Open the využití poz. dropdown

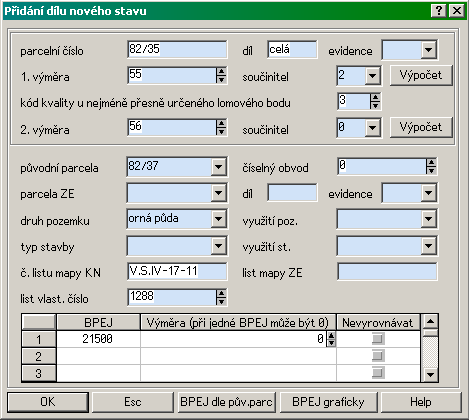coord(428,219)
